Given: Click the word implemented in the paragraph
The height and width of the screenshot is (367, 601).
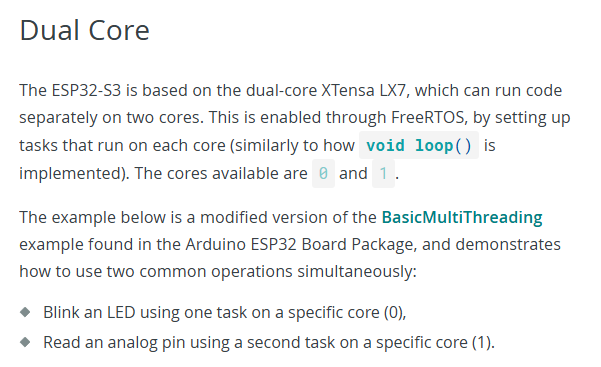Looking at the screenshot, I should [74, 174].
